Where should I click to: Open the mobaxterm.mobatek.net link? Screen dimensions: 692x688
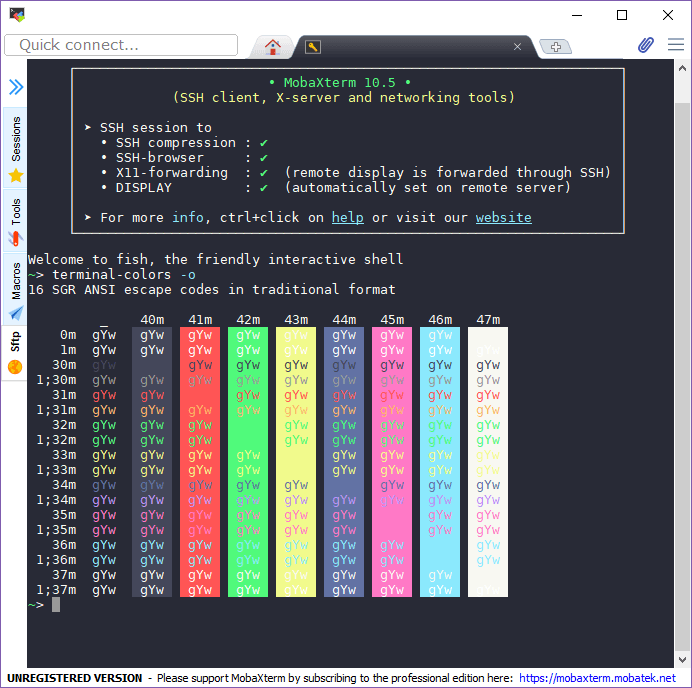click(597, 678)
